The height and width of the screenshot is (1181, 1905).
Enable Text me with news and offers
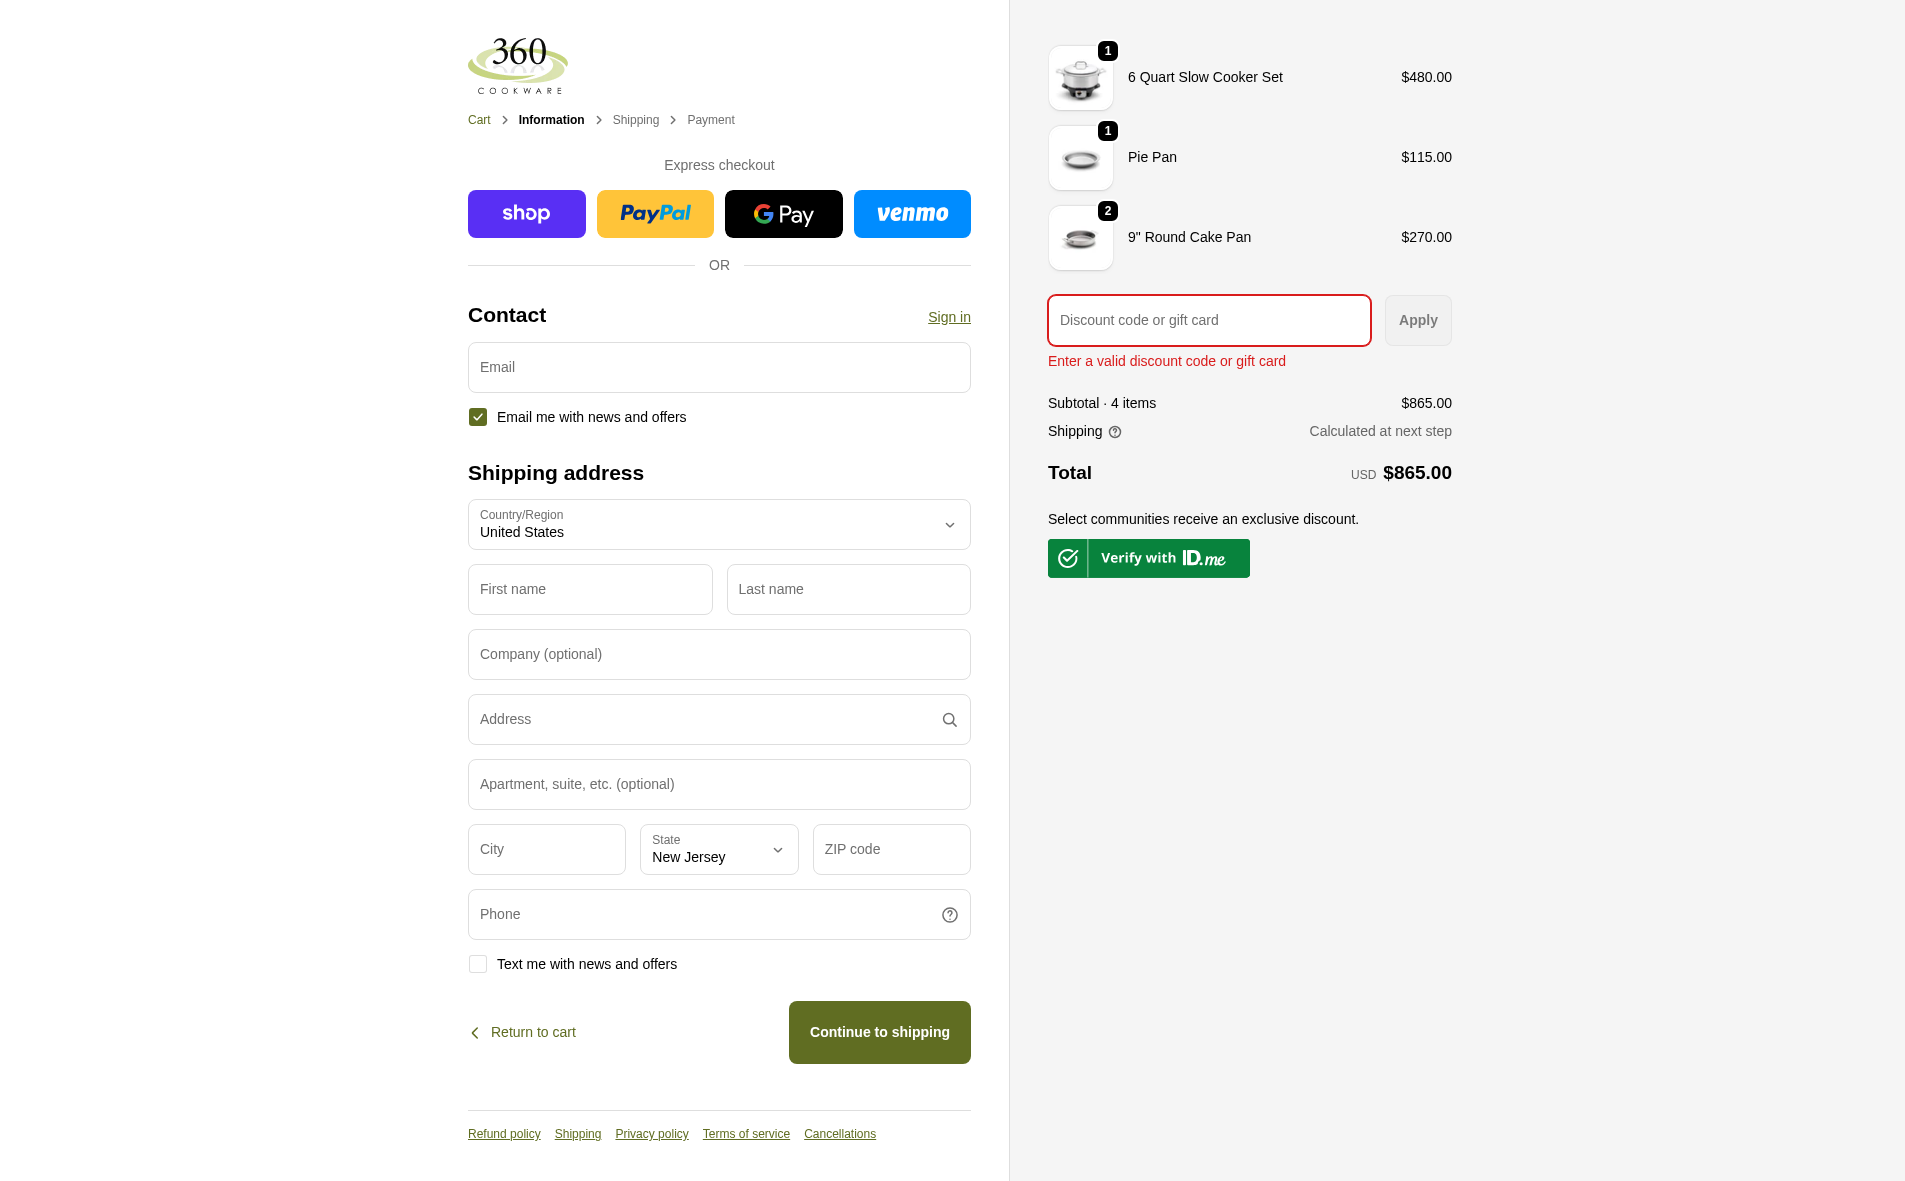click(x=478, y=964)
